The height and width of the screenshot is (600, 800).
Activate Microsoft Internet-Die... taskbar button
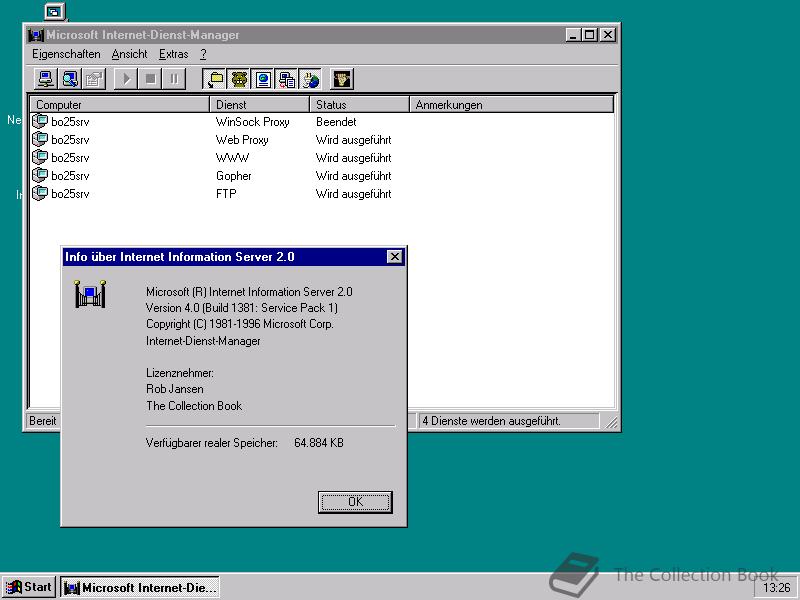pos(140,587)
